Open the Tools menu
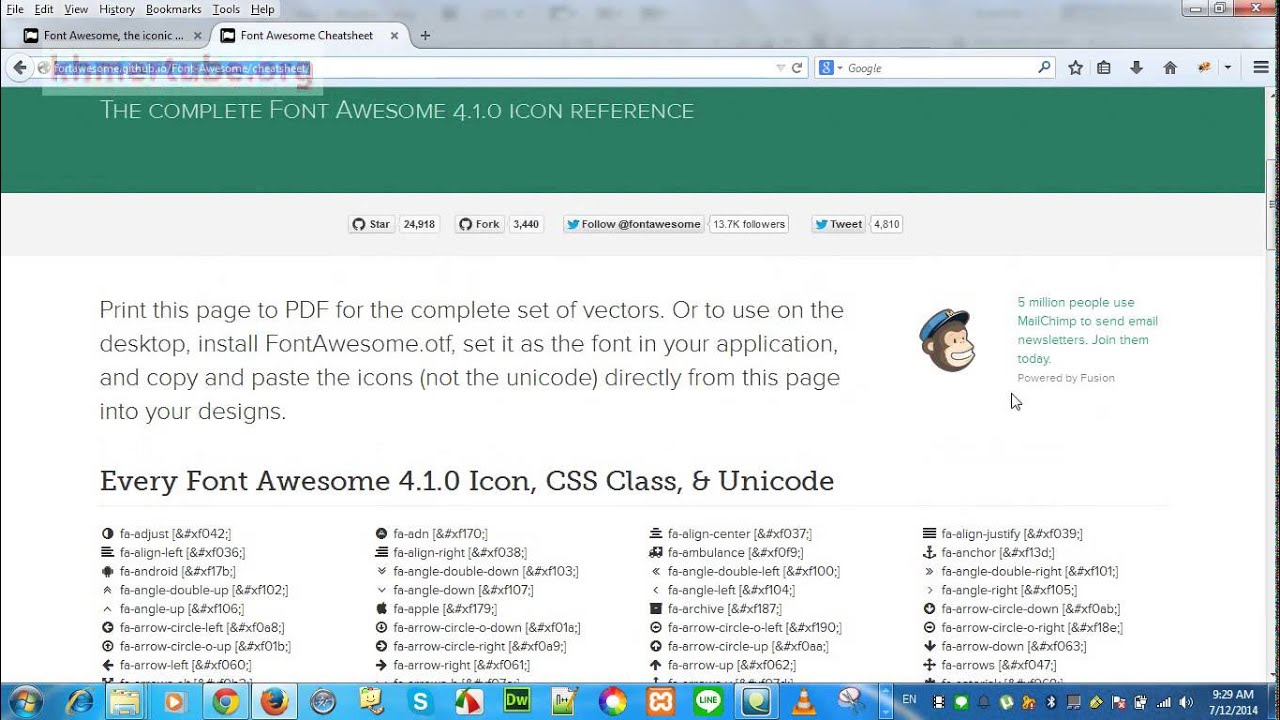Viewport: 1280px width, 720px height. pyautogui.click(x=226, y=9)
